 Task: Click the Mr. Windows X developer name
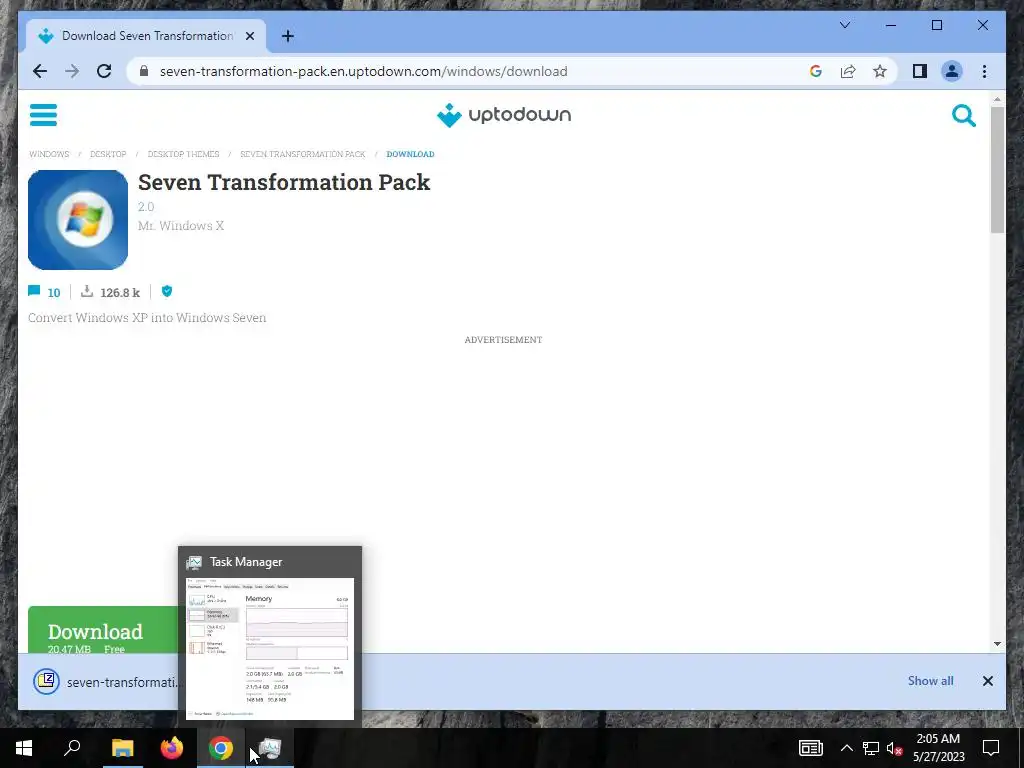[181, 225]
